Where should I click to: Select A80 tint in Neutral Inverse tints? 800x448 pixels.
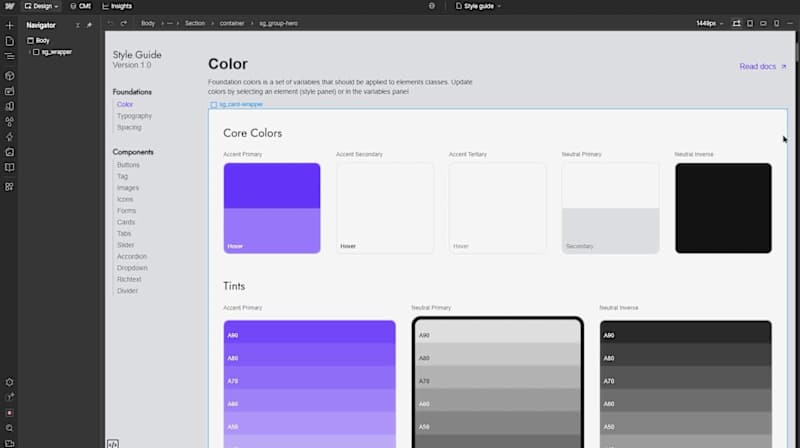[x=686, y=356]
